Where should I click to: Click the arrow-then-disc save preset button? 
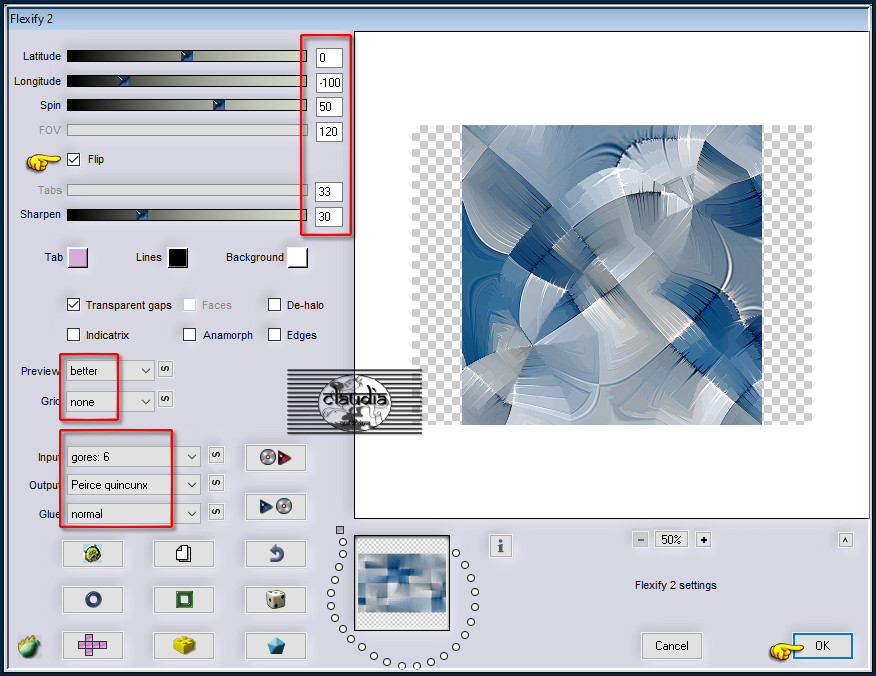275,507
